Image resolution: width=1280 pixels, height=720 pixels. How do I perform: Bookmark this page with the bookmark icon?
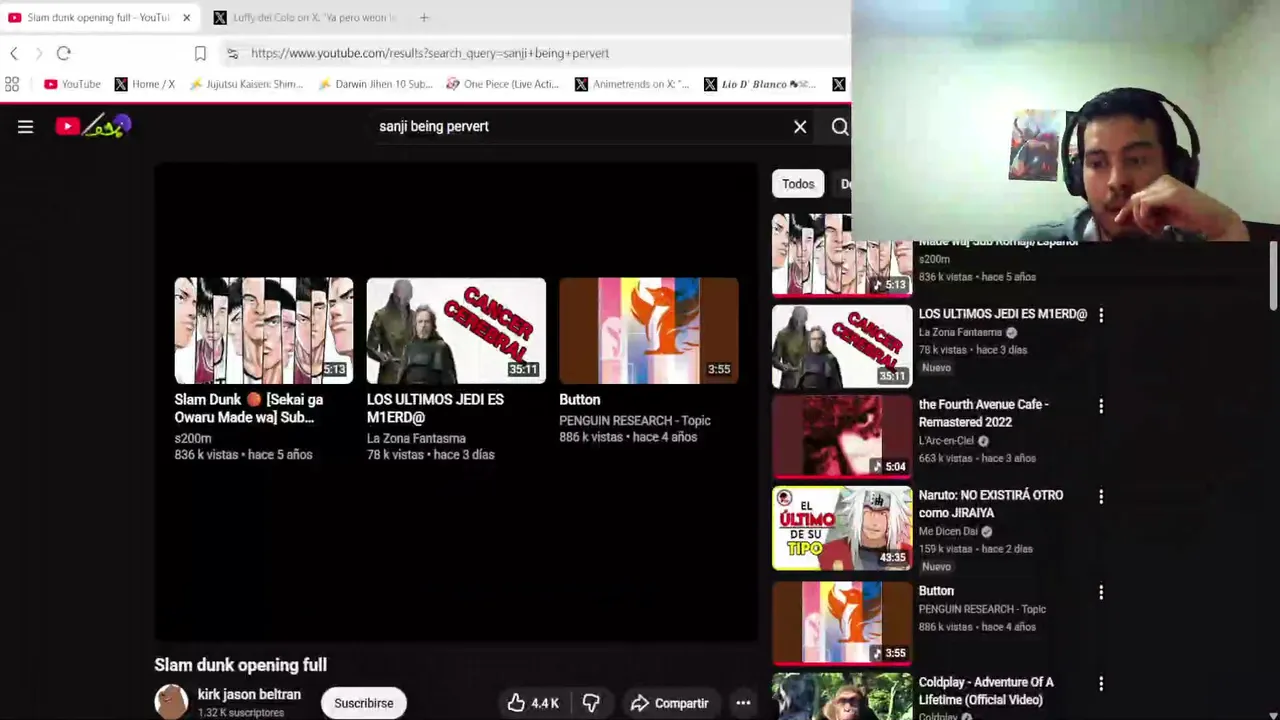200,53
